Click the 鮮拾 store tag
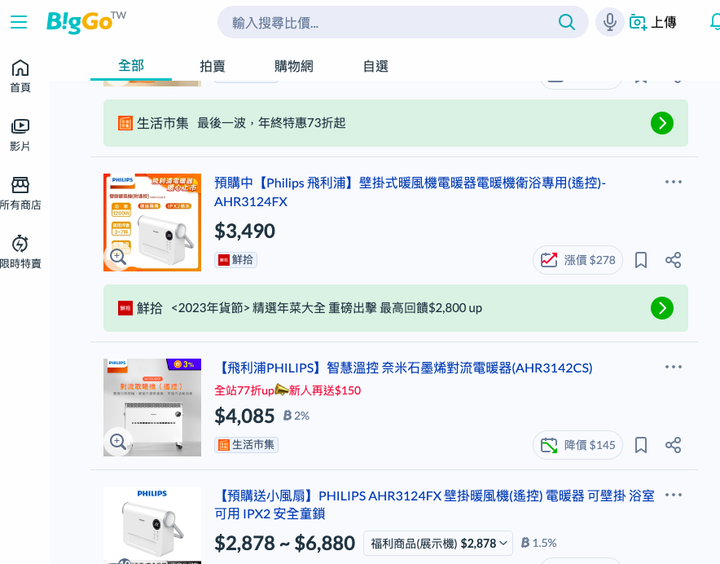 [x=236, y=260]
